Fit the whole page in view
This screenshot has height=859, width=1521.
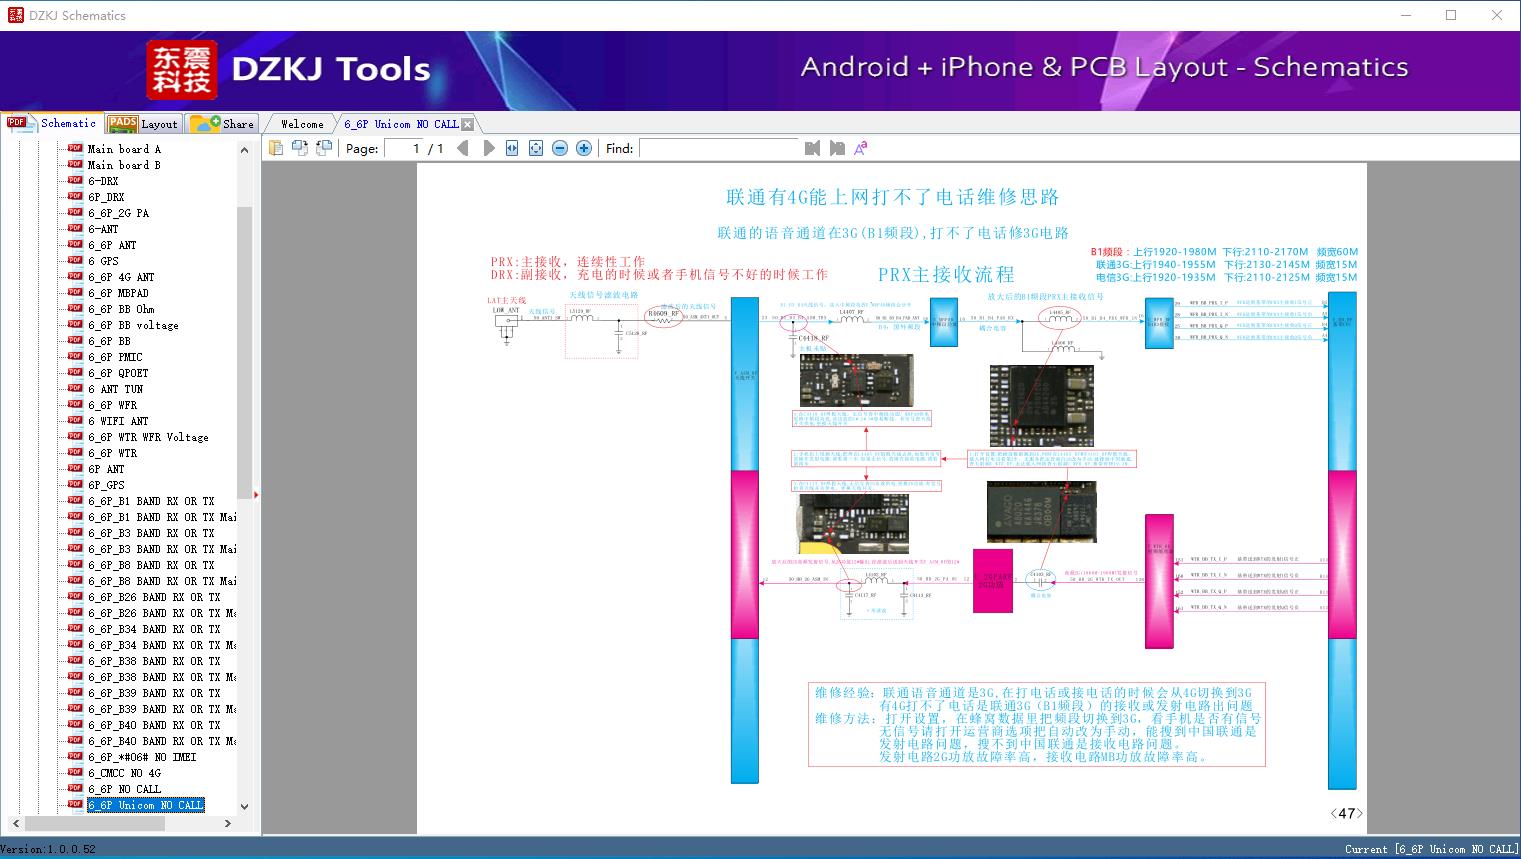536,148
